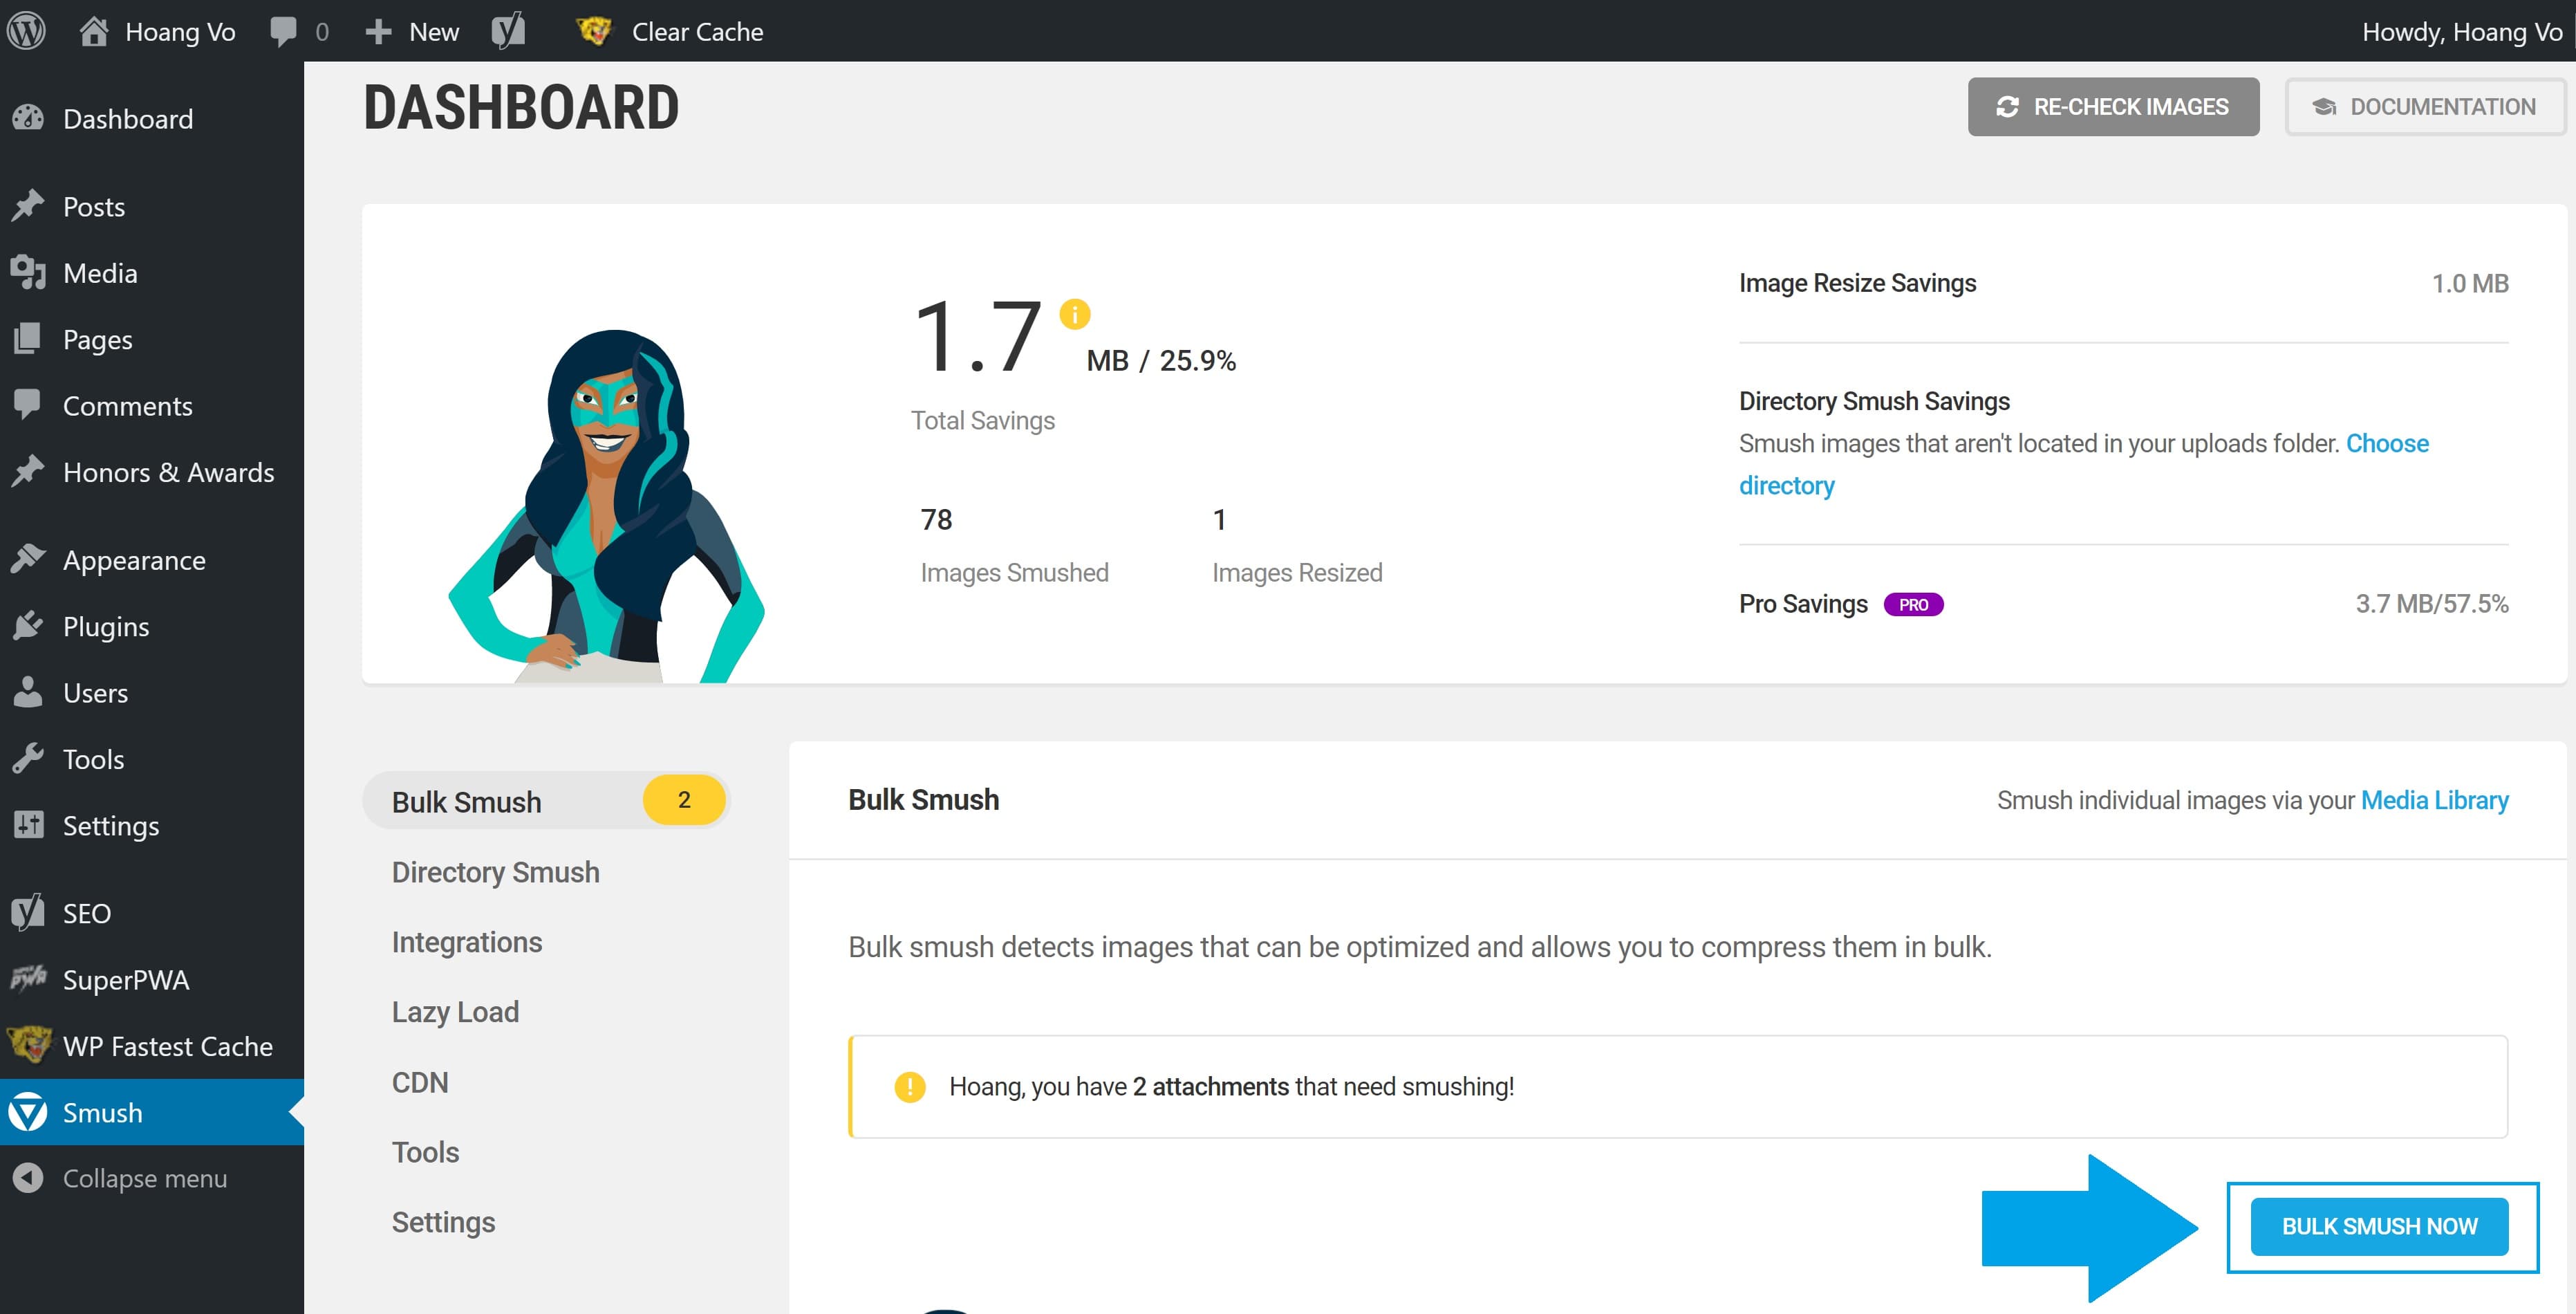Select the Bulk Smush tab

546,801
